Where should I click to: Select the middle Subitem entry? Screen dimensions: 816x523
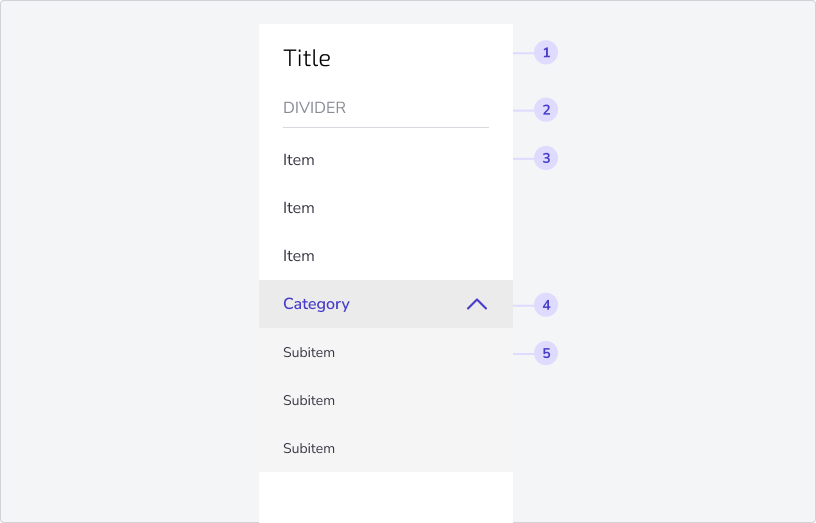[x=386, y=400]
